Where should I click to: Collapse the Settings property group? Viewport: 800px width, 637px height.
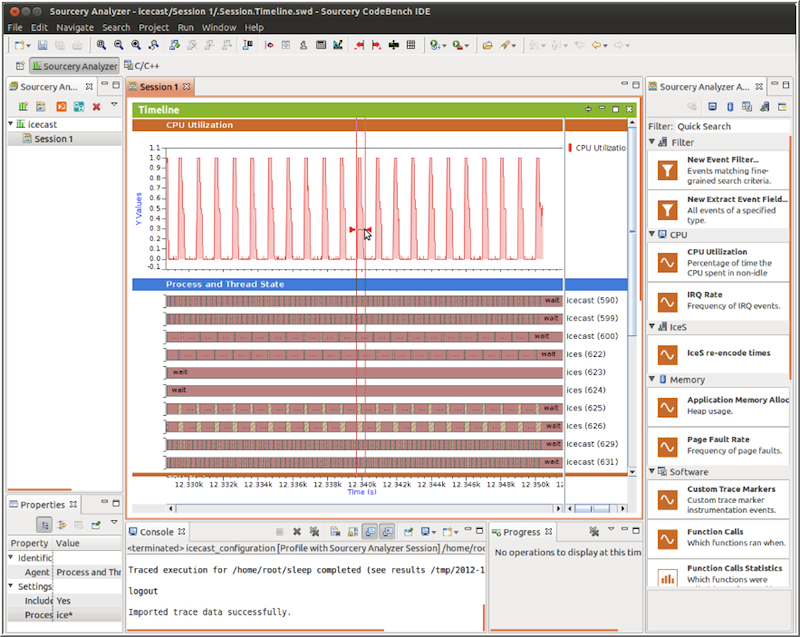tap(11, 586)
